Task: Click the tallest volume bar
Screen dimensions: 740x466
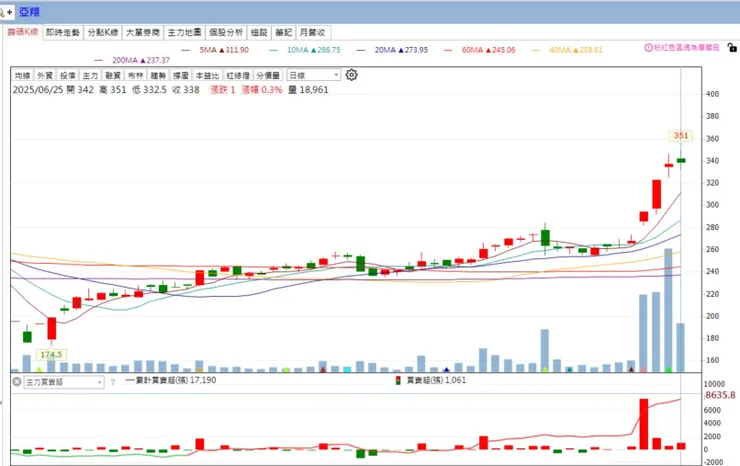Action: pos(668,310)
